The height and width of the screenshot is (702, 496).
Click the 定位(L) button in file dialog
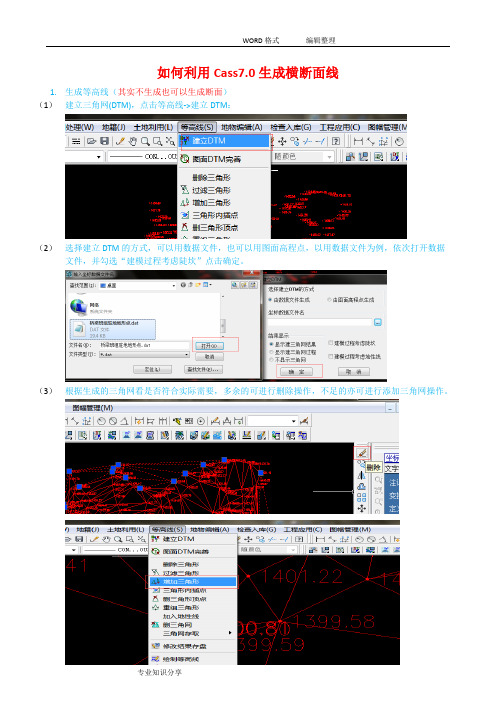[152, 369]
